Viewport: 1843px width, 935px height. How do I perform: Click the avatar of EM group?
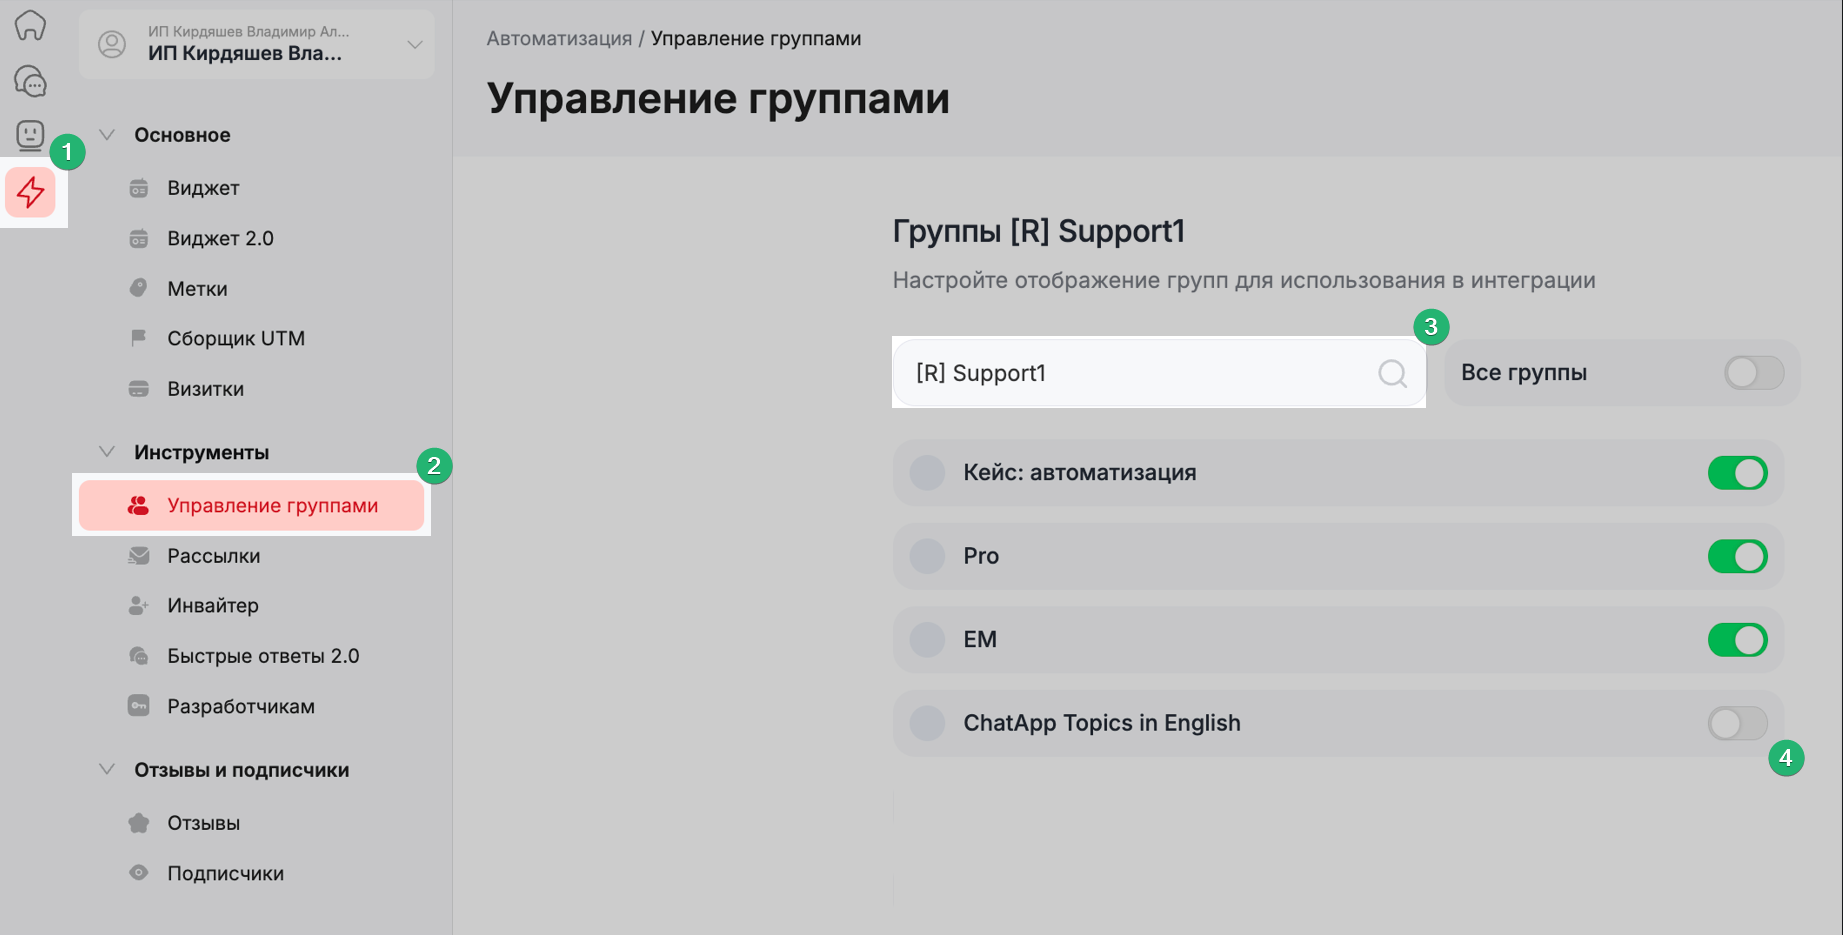(927, 640)
